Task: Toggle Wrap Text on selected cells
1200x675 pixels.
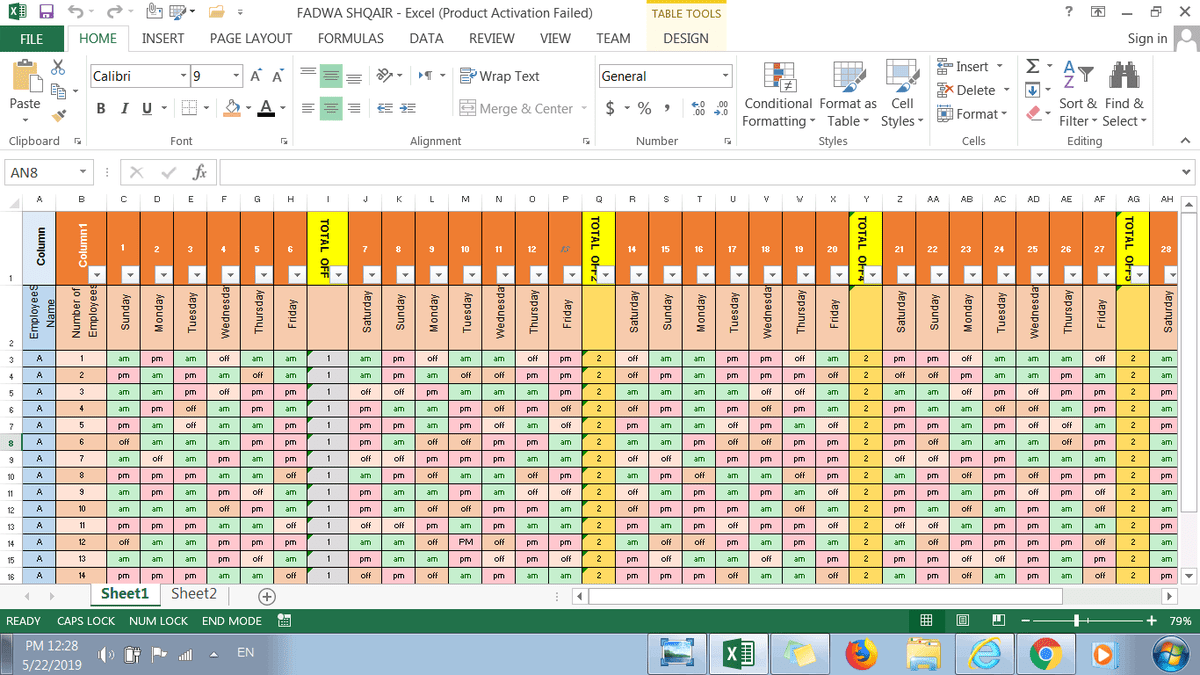Action: point(499,76)
